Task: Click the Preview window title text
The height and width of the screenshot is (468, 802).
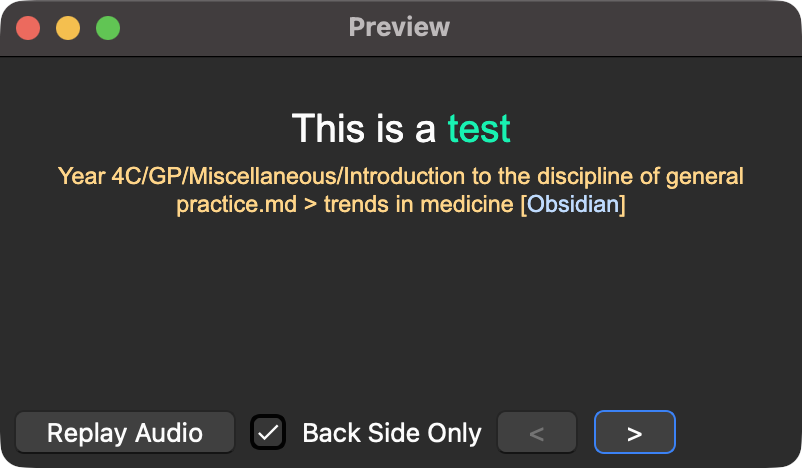Action: [x=399, y=27]
